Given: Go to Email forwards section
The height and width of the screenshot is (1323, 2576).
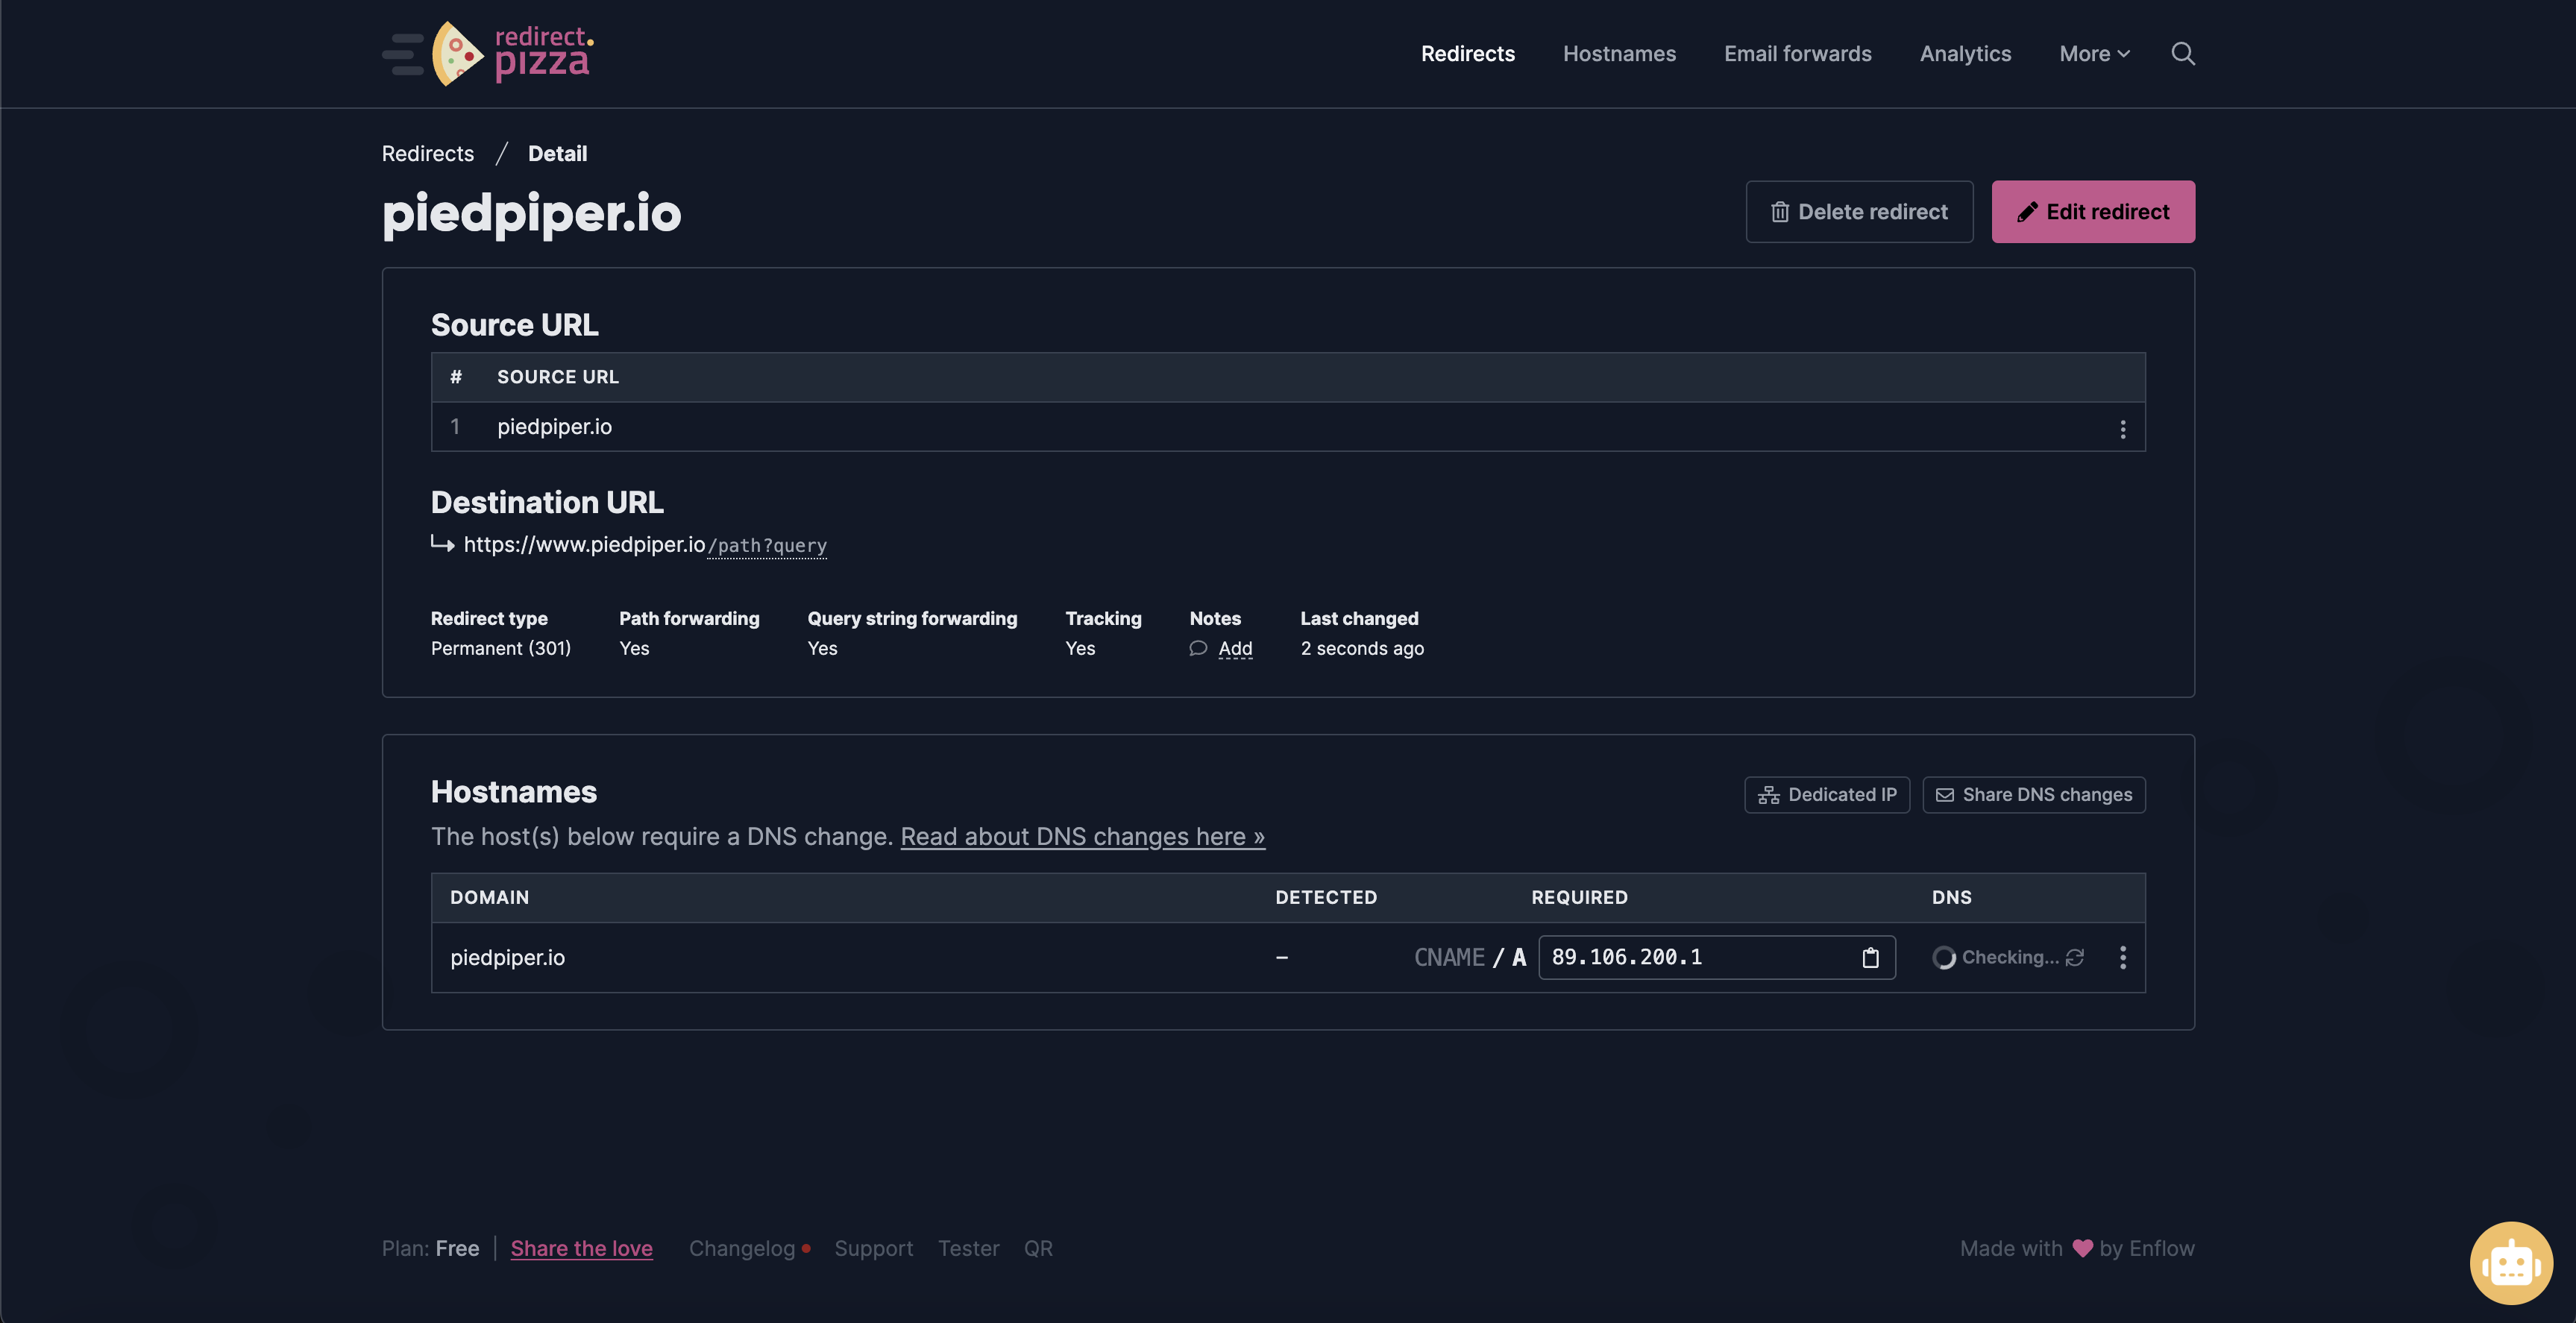Looking at the screenshot, I should (x=1797, y=54).
